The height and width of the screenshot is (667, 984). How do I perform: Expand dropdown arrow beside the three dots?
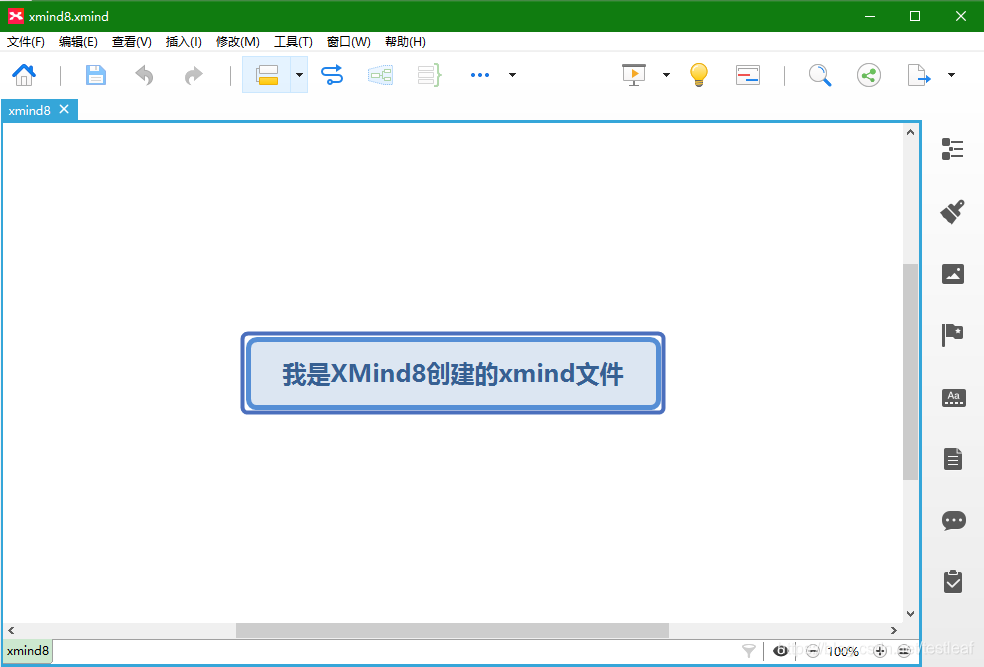pos(512,75)
